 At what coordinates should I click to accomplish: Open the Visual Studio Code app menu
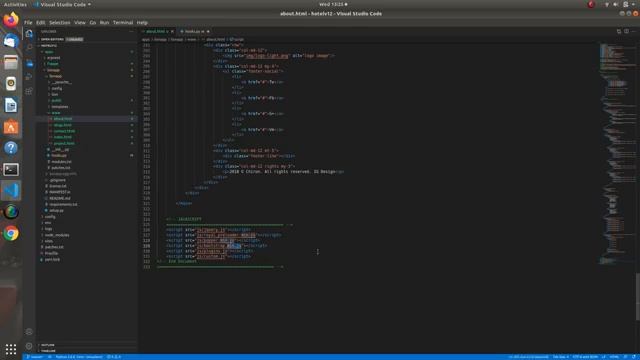point(62,4)
